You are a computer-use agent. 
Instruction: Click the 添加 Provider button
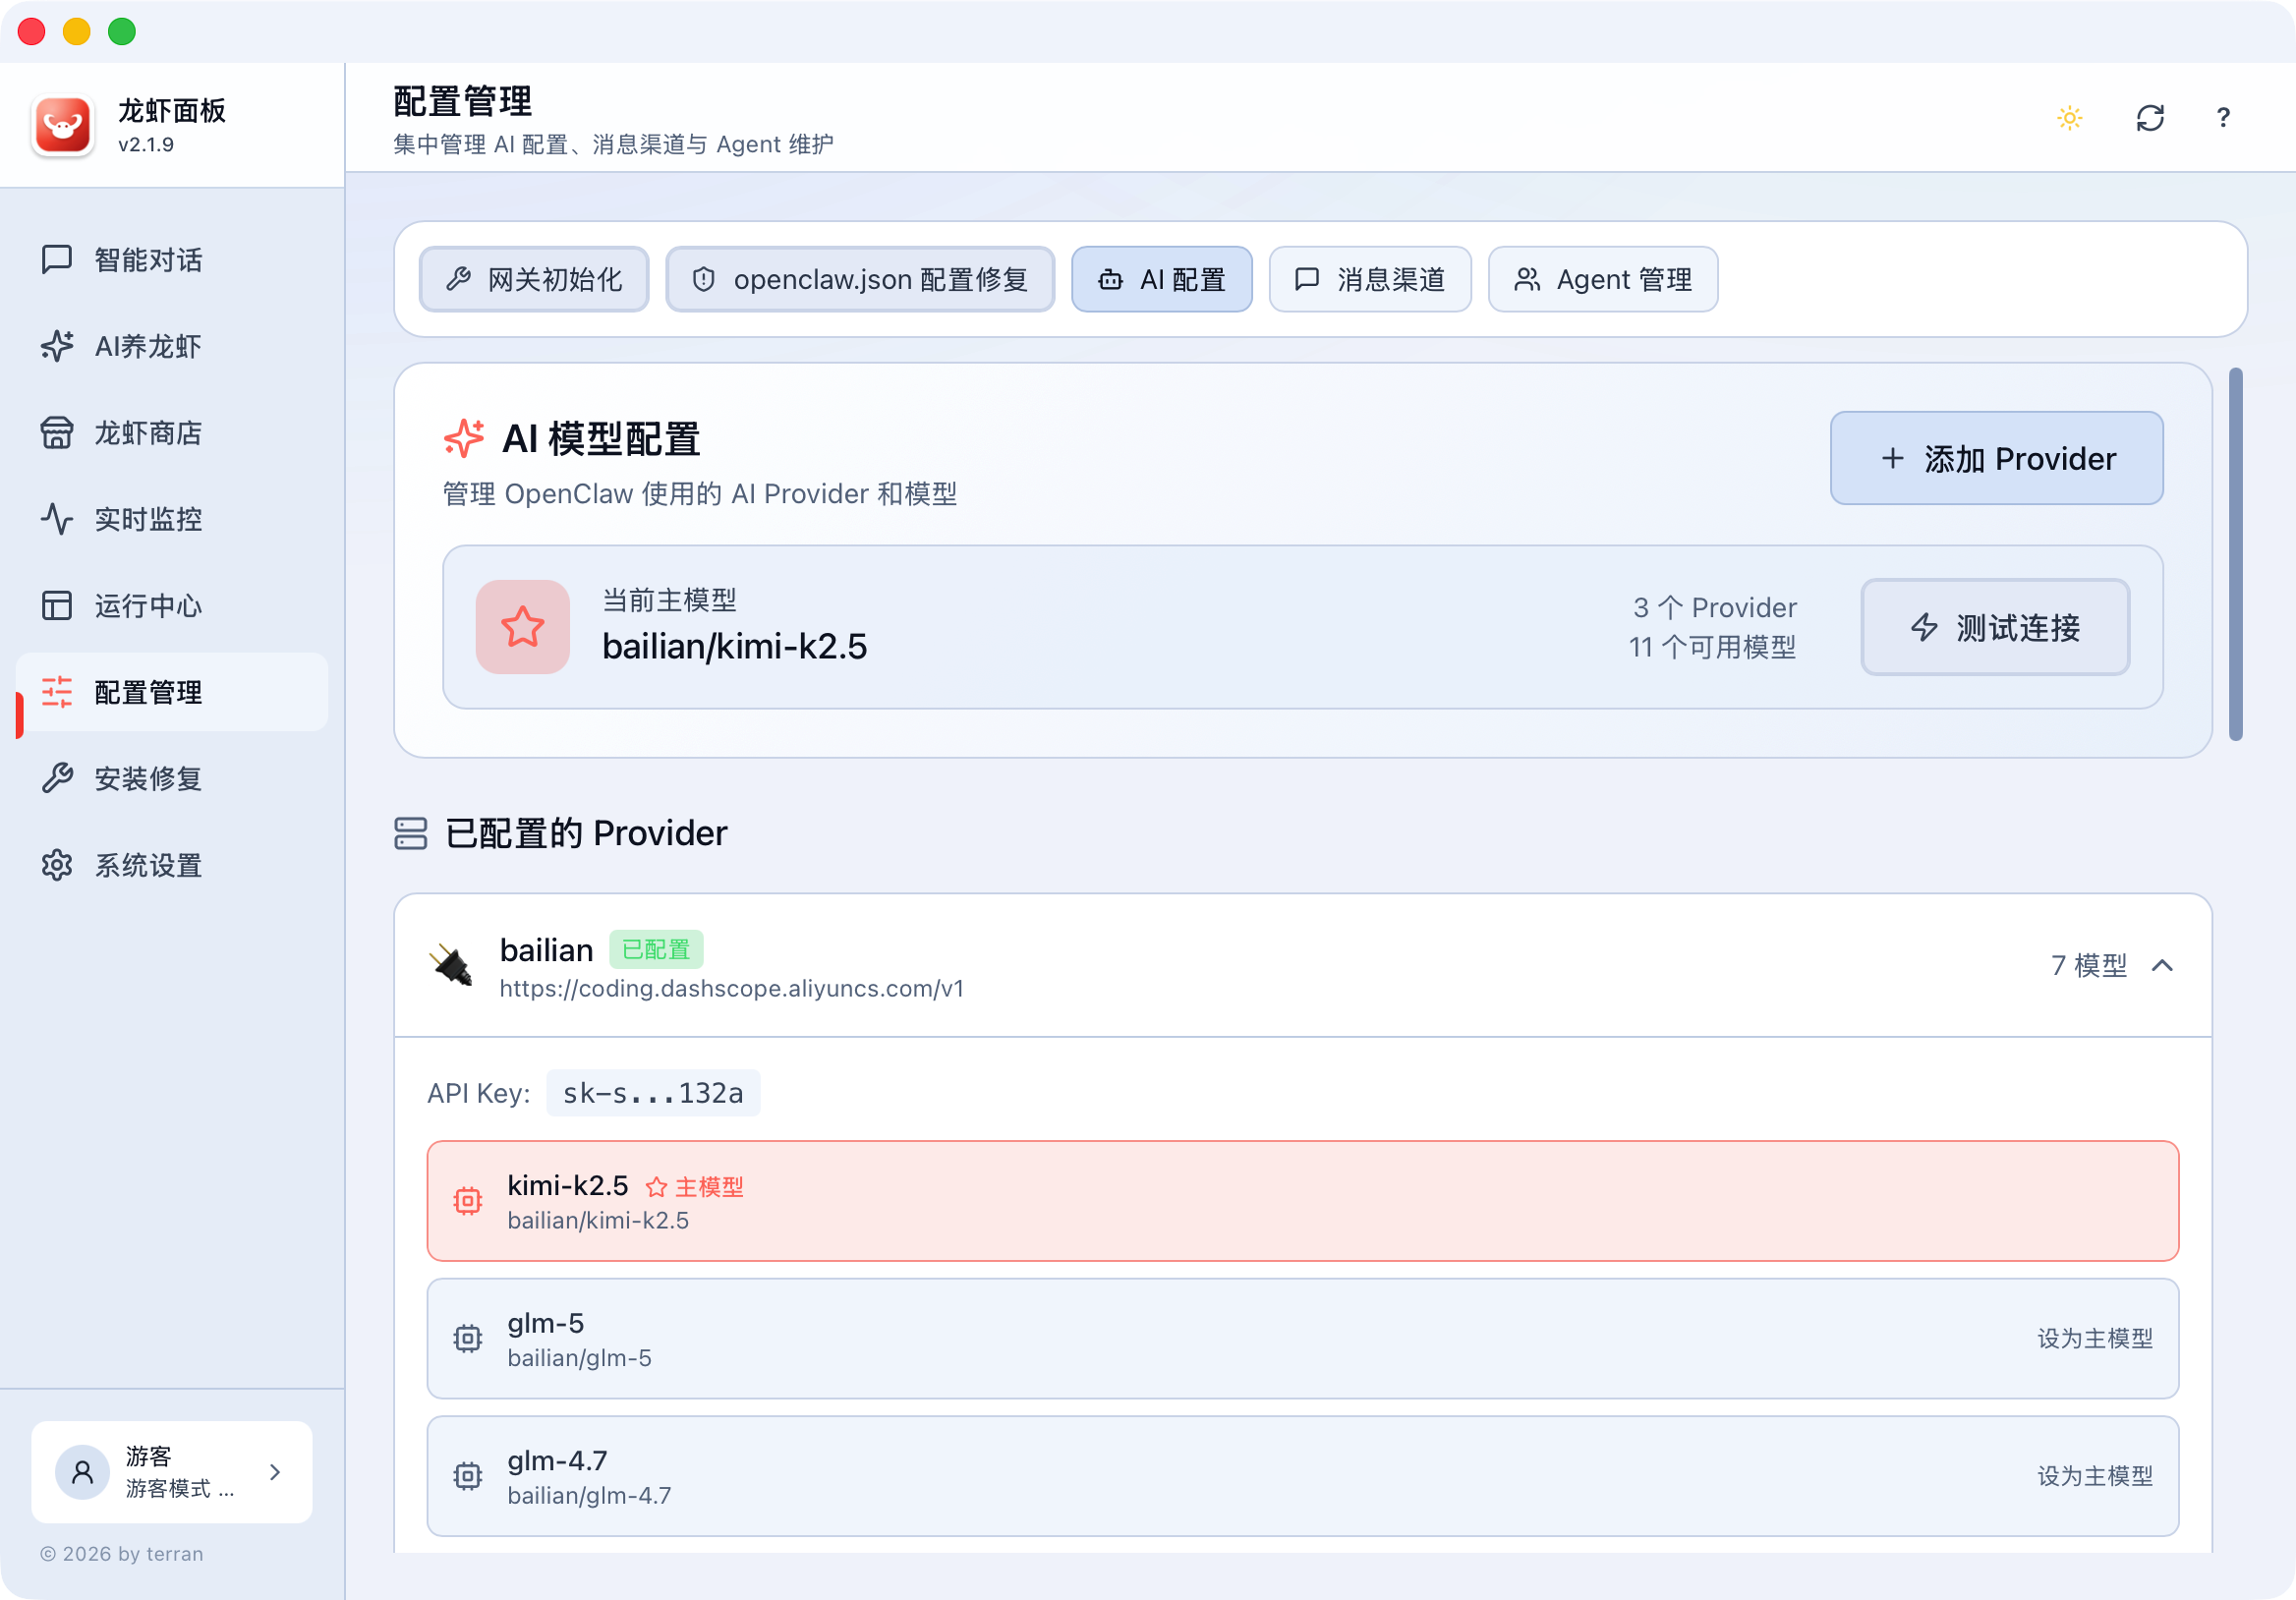click(1996, 458)
